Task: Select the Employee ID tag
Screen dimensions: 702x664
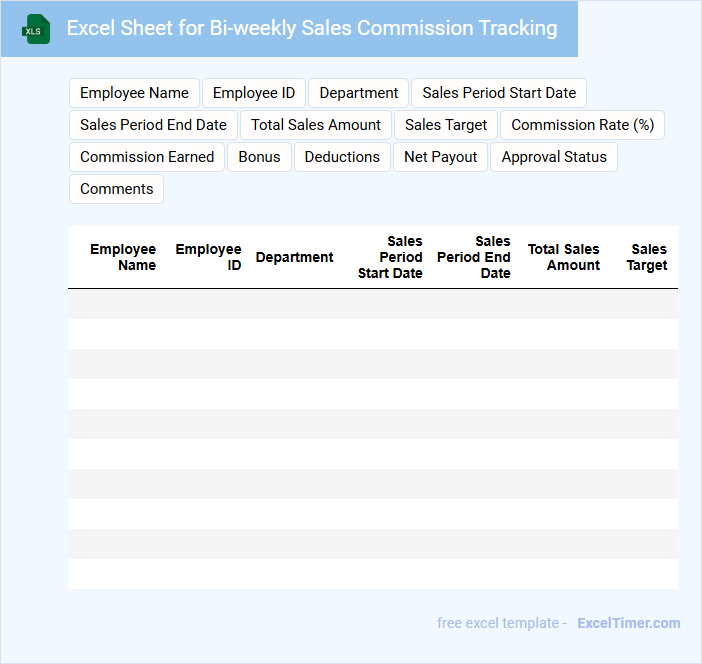Action: pyautogui.click(x=254, y=93)
